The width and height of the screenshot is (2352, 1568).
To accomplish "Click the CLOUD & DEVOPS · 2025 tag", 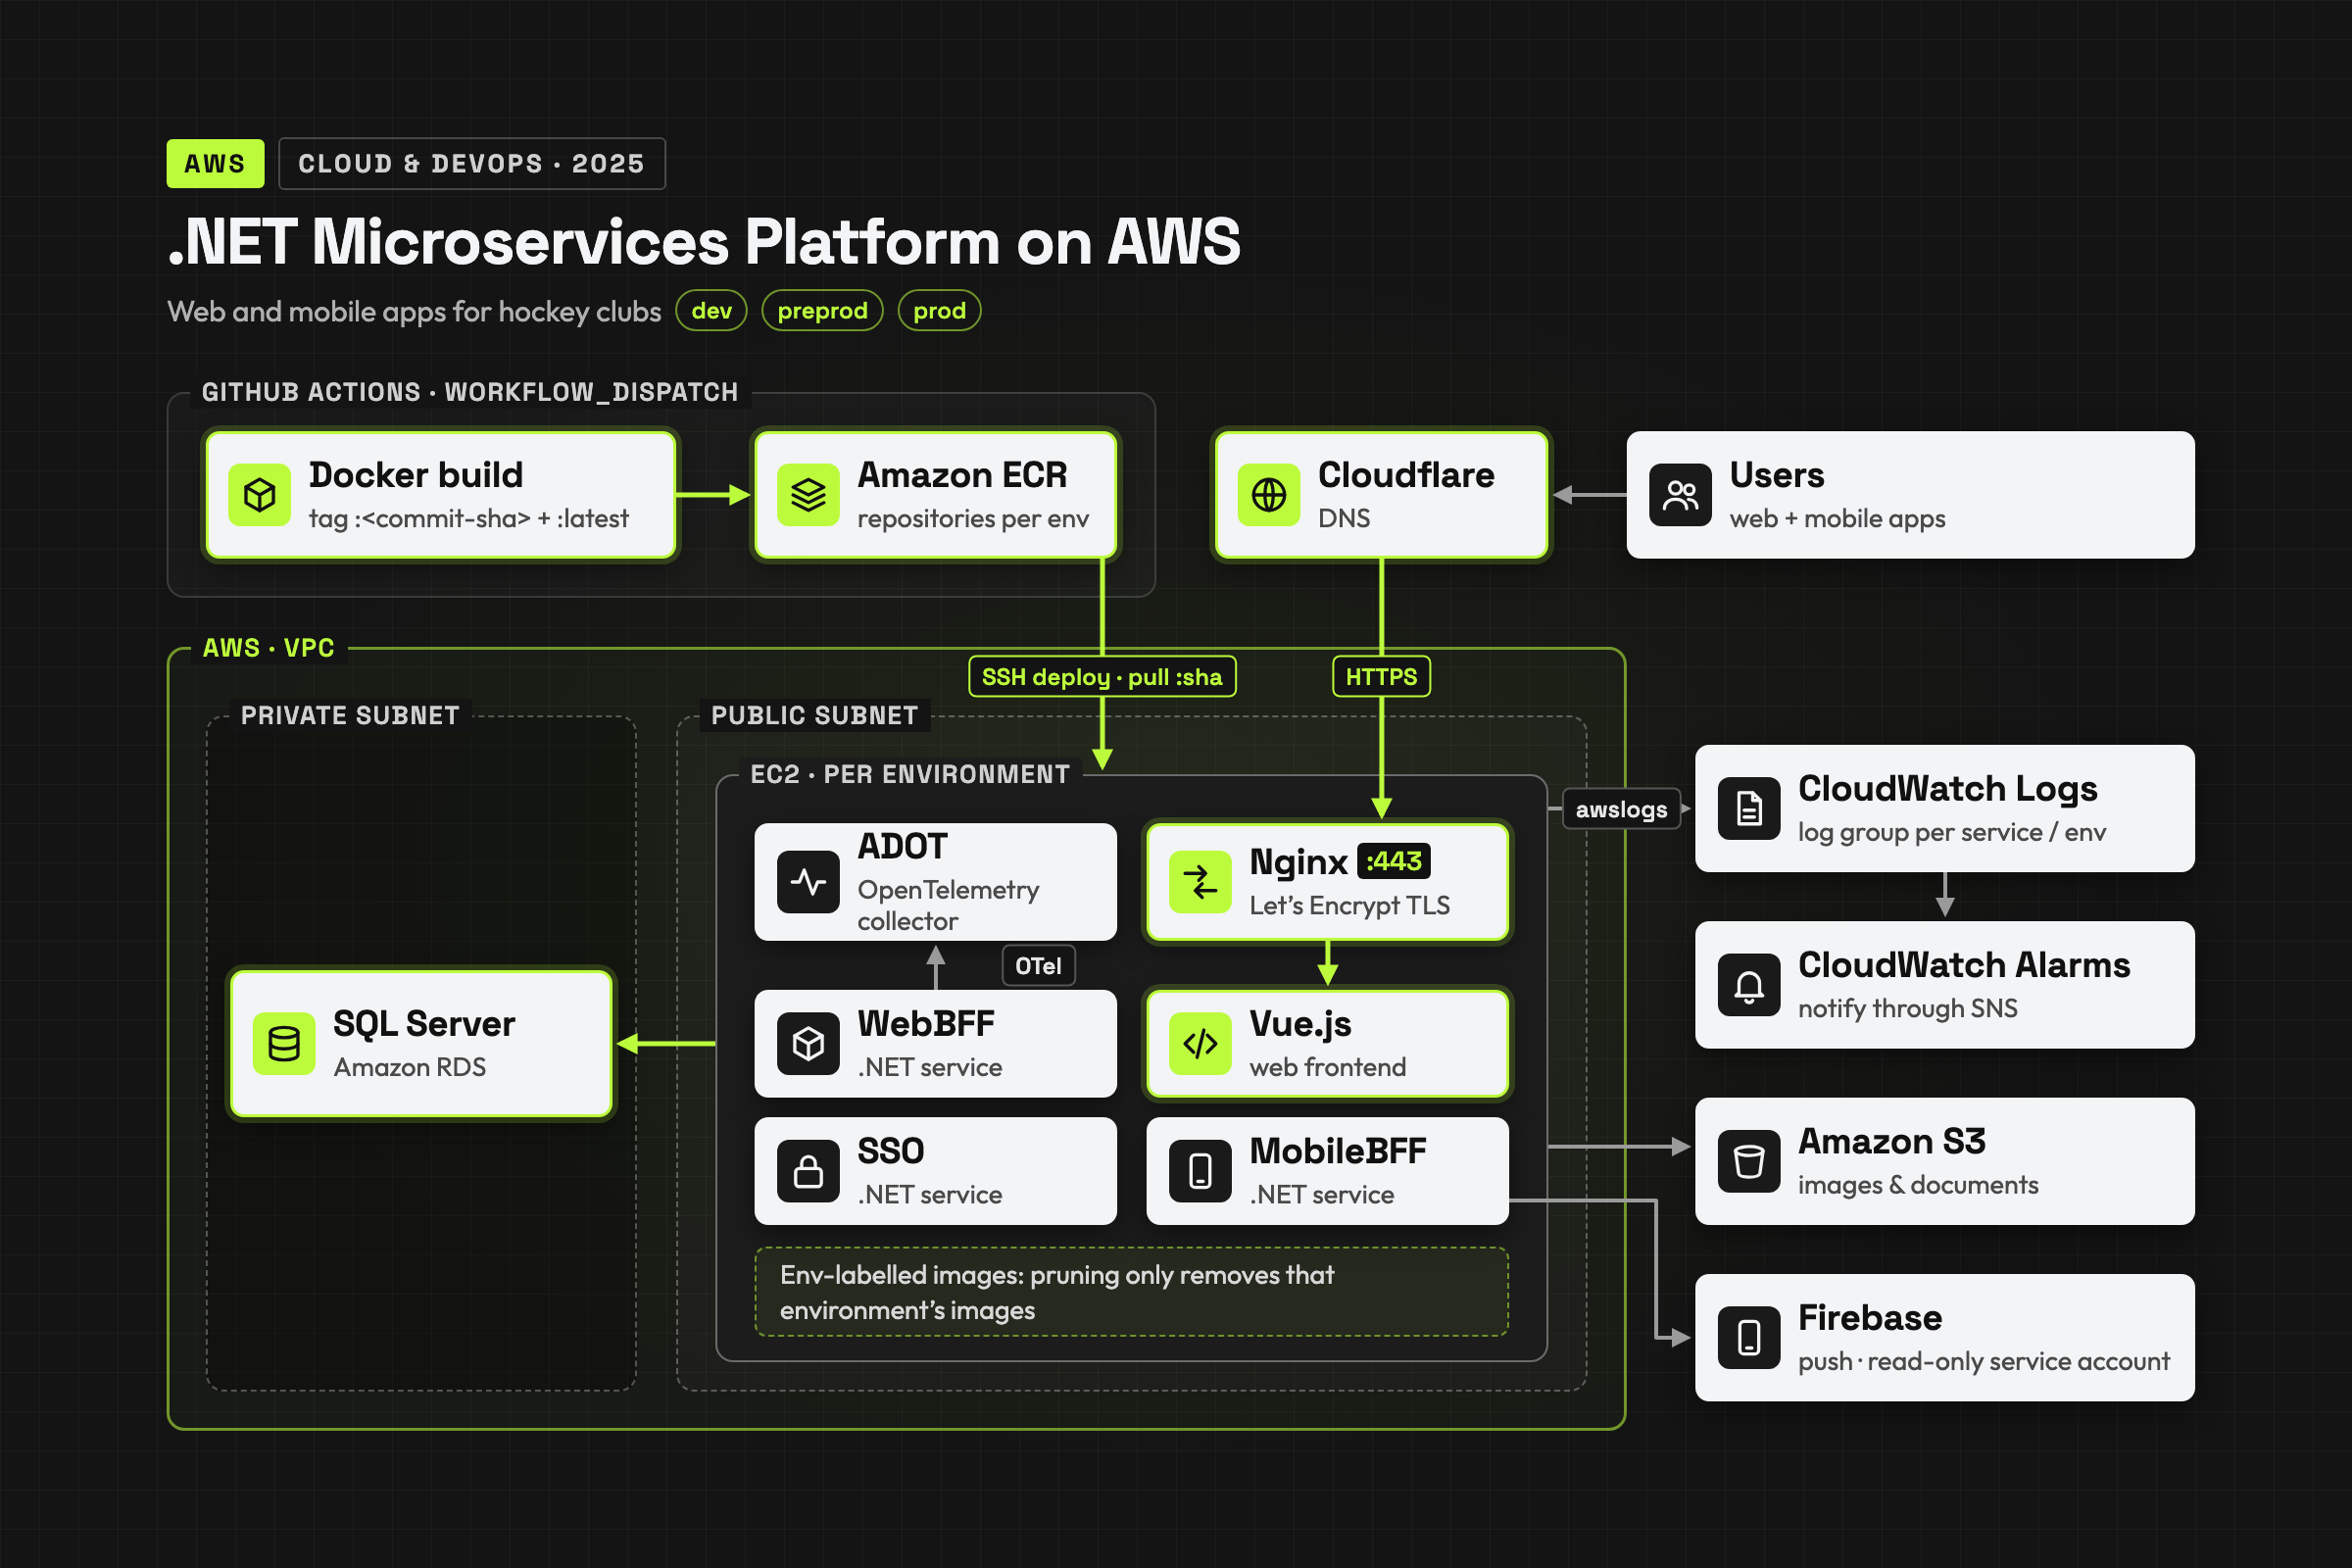I will click(472, 164).
